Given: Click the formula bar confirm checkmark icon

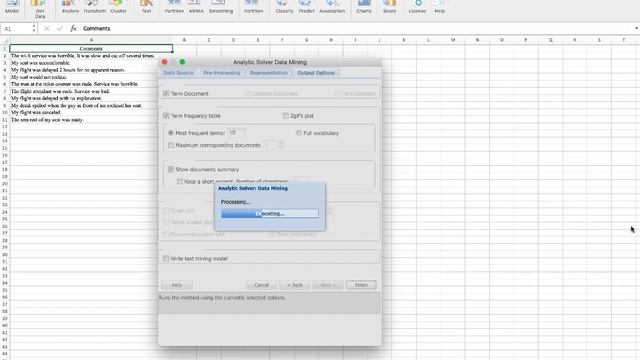Looking at the screenshot, I should click(60, 28).
